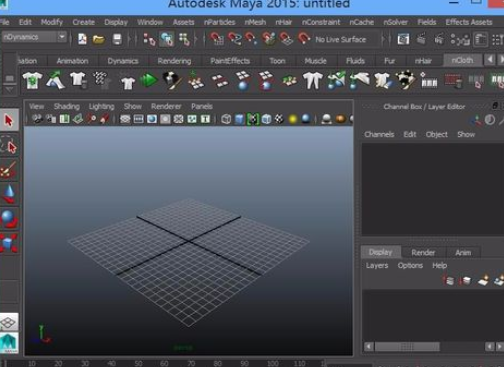
Task: Open Options menu in Layer Editor
Action: tap(410, 265)
